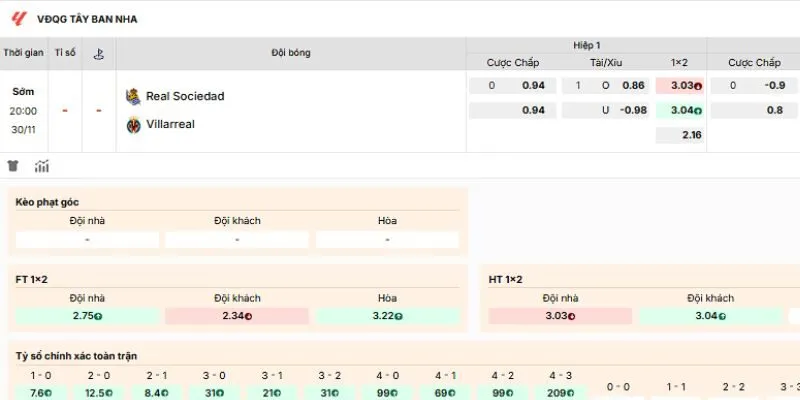
Task: Click the Tài/Xỉu sub-header
Action: point(606,63)
